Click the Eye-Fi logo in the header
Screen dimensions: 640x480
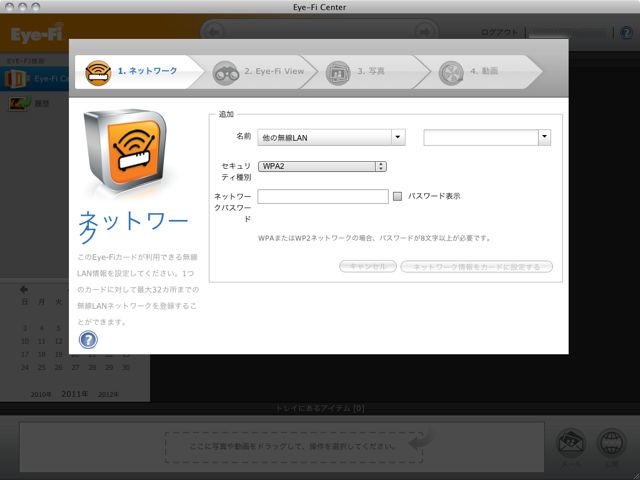click(37, 33)
